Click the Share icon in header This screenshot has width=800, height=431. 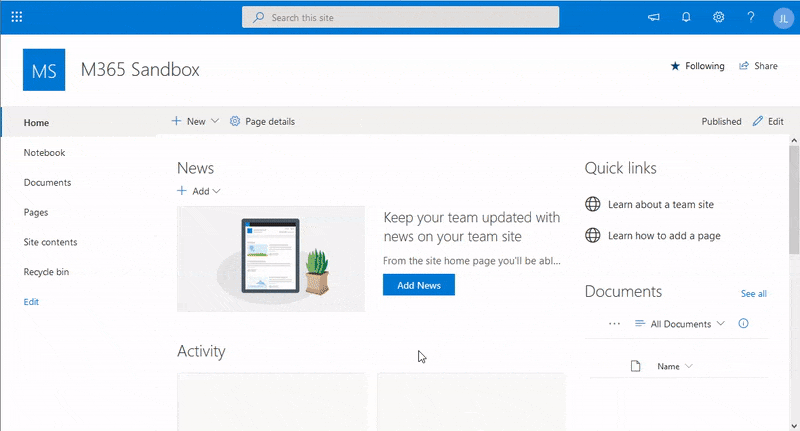point(744,66)
